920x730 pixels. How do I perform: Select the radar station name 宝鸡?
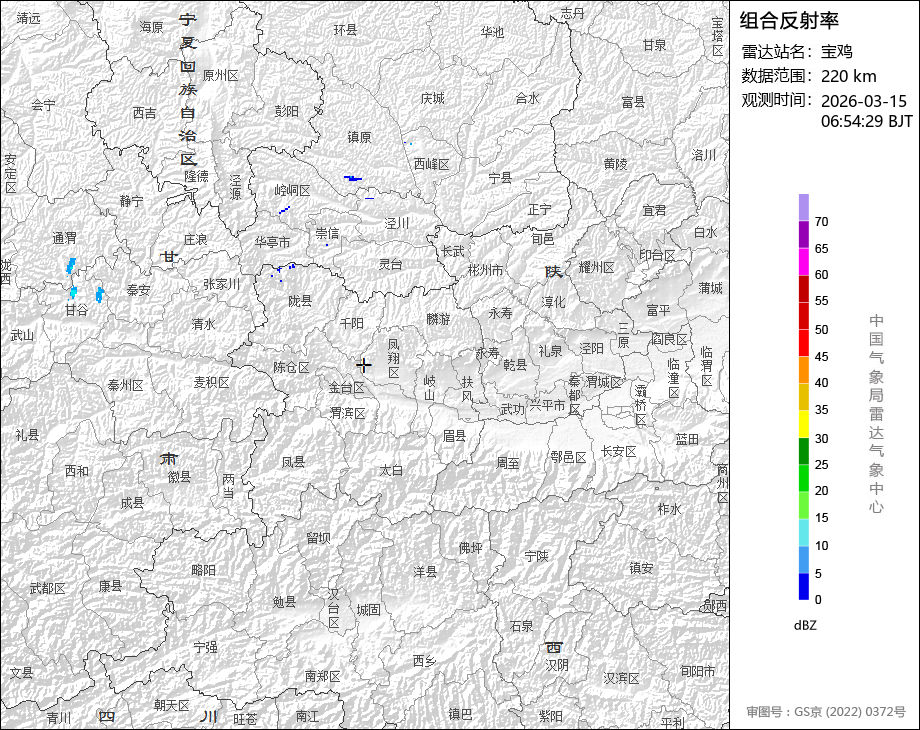coord(836,52)
